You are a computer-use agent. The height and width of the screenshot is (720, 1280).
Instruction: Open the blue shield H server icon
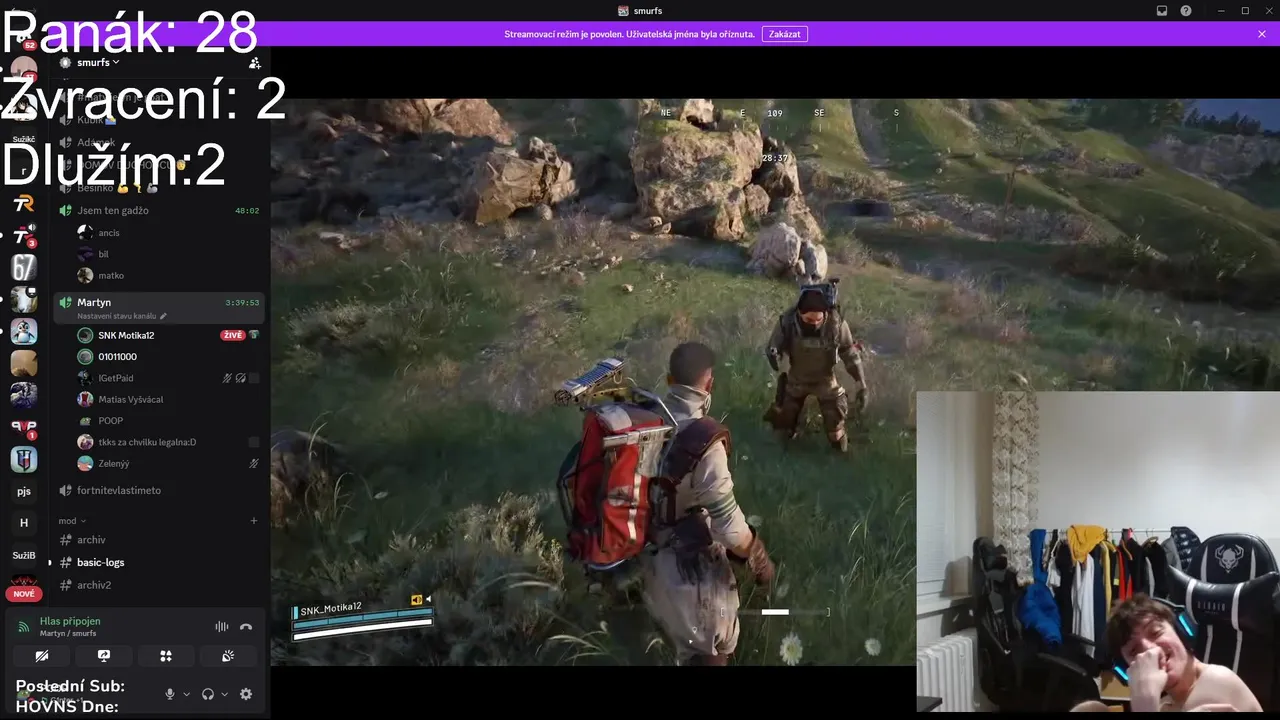click(x=24, y=459)
